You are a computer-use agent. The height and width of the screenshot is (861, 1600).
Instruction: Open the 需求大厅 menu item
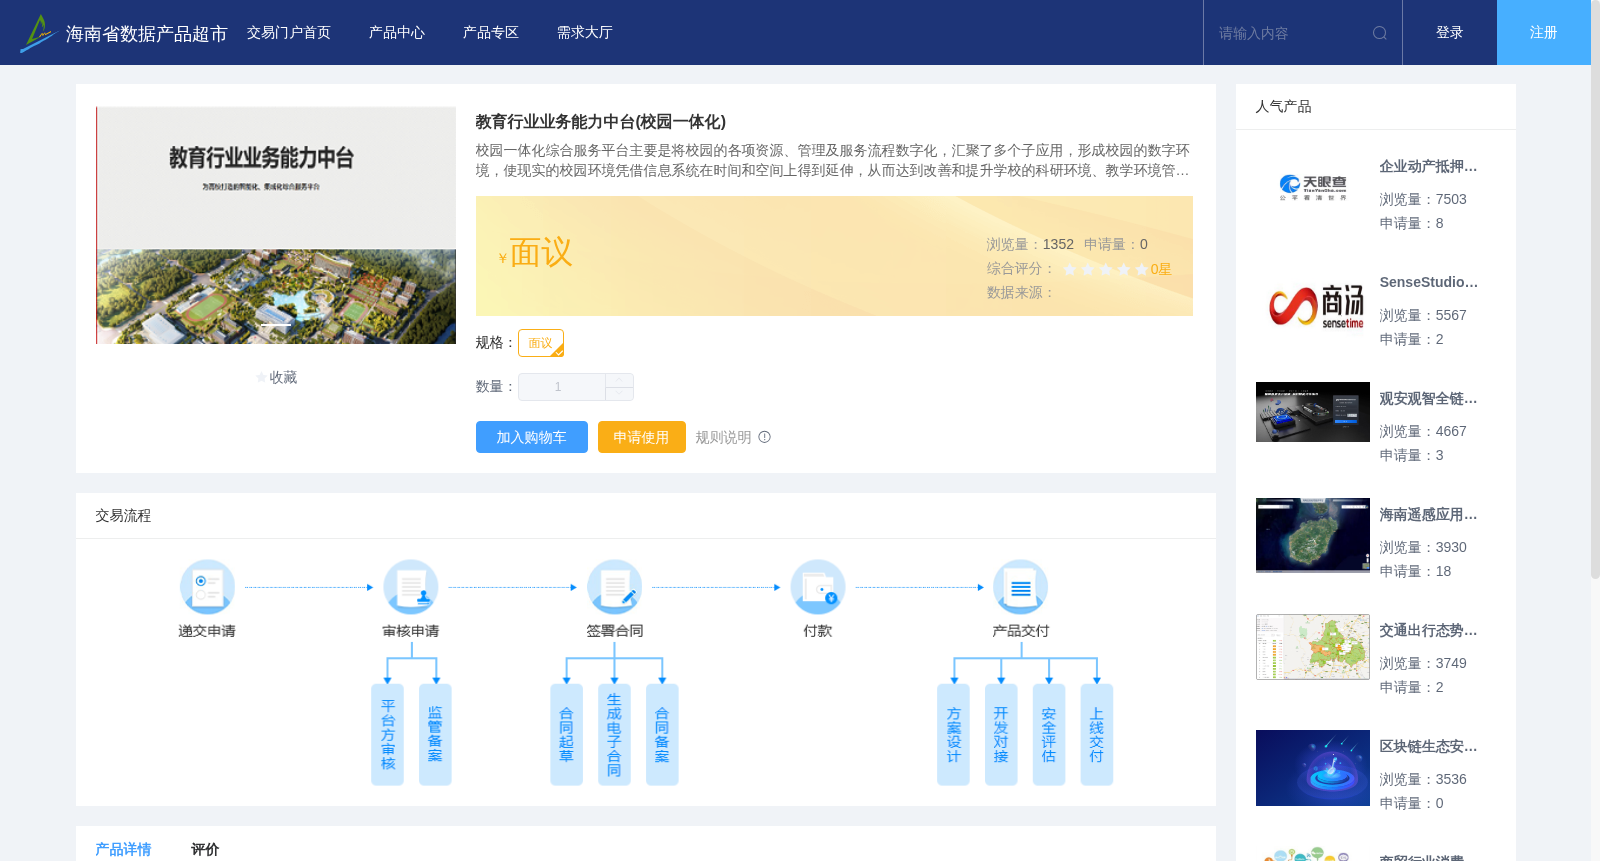tap(585, 33)
